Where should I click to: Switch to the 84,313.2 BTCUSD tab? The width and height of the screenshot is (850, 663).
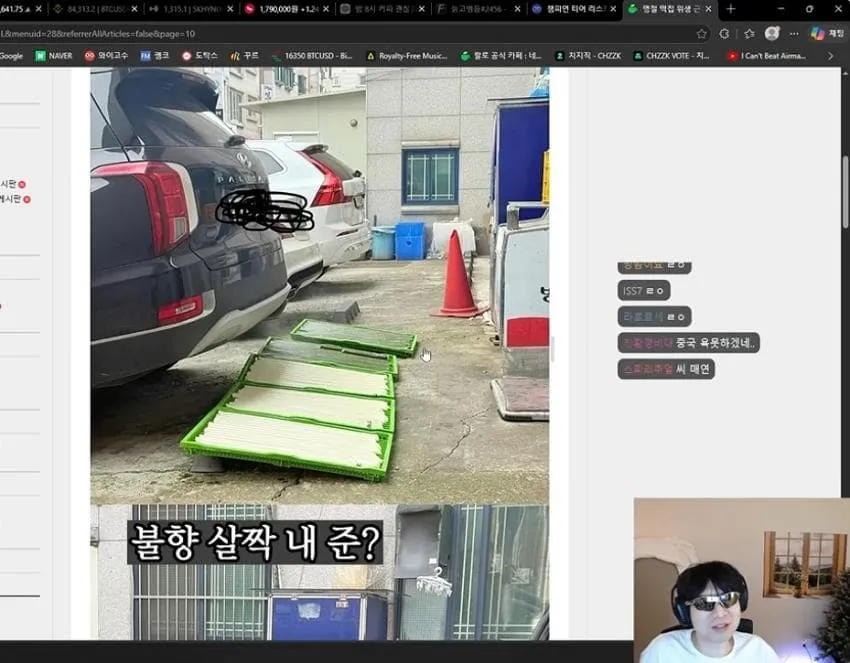pos(96,9)
